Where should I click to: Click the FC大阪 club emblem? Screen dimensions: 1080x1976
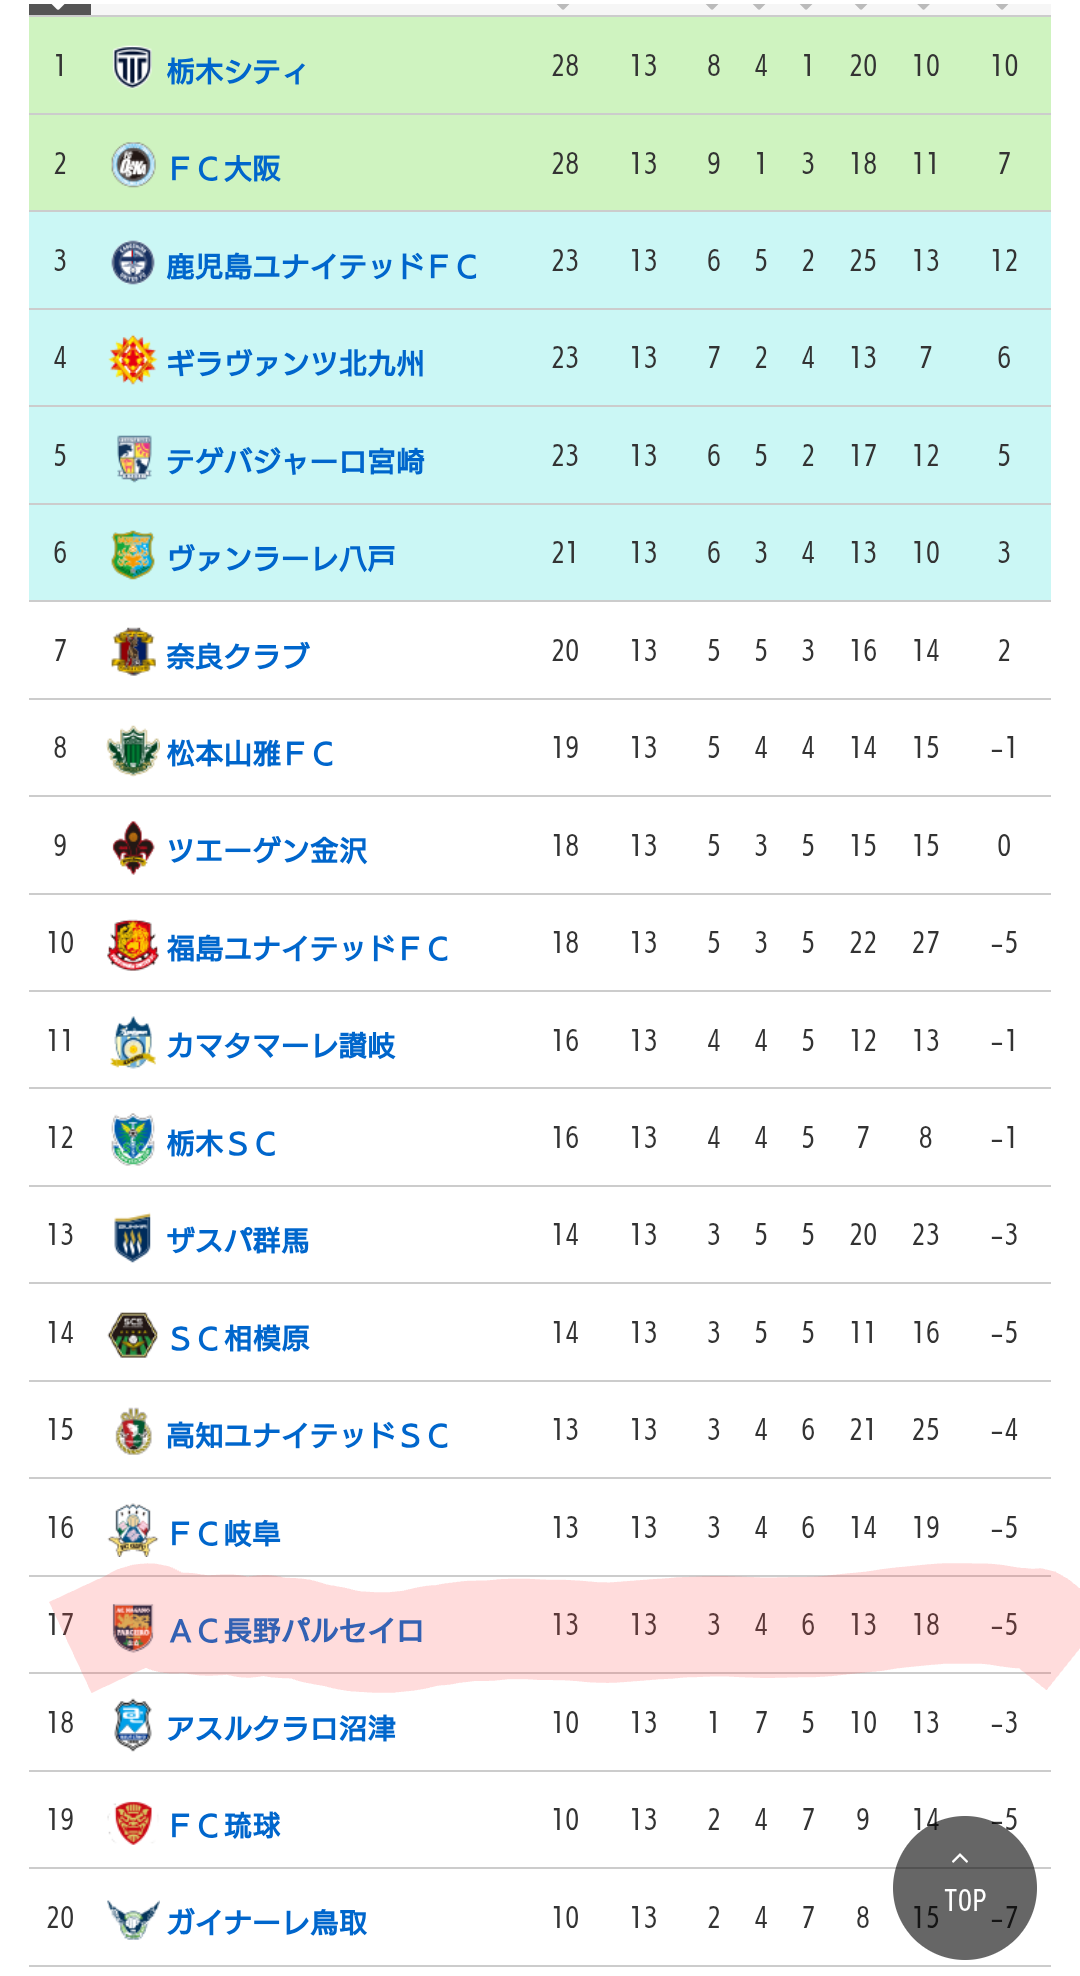pos(132,164)
